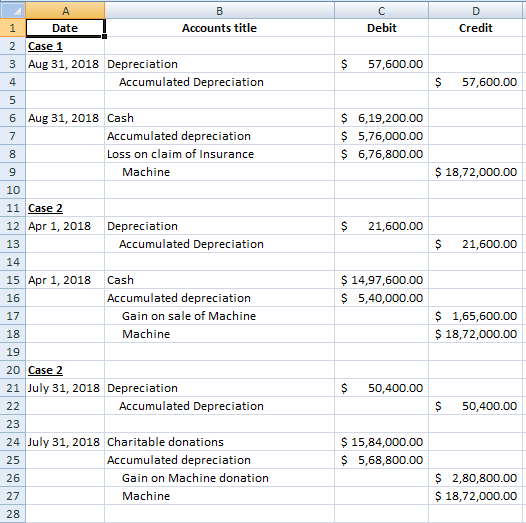The image size is (526, 523).
Task: Select credit value $2,80,800.00
Action: pyautogui.click(x=475, y=478)
